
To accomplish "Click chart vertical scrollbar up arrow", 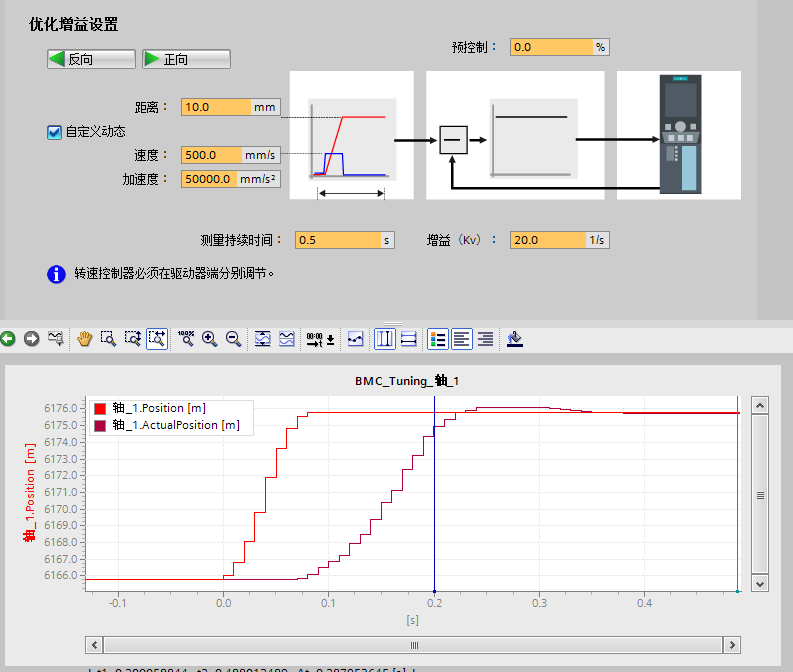I will pyautogui.click(x=760, y=406).
